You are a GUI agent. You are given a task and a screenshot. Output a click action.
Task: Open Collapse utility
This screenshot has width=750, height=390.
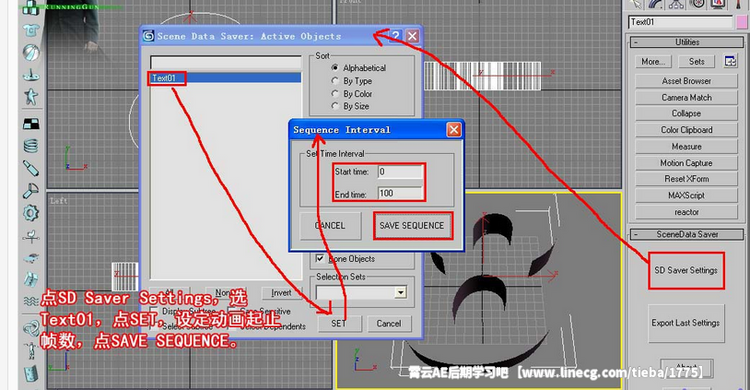pos(686,113)
